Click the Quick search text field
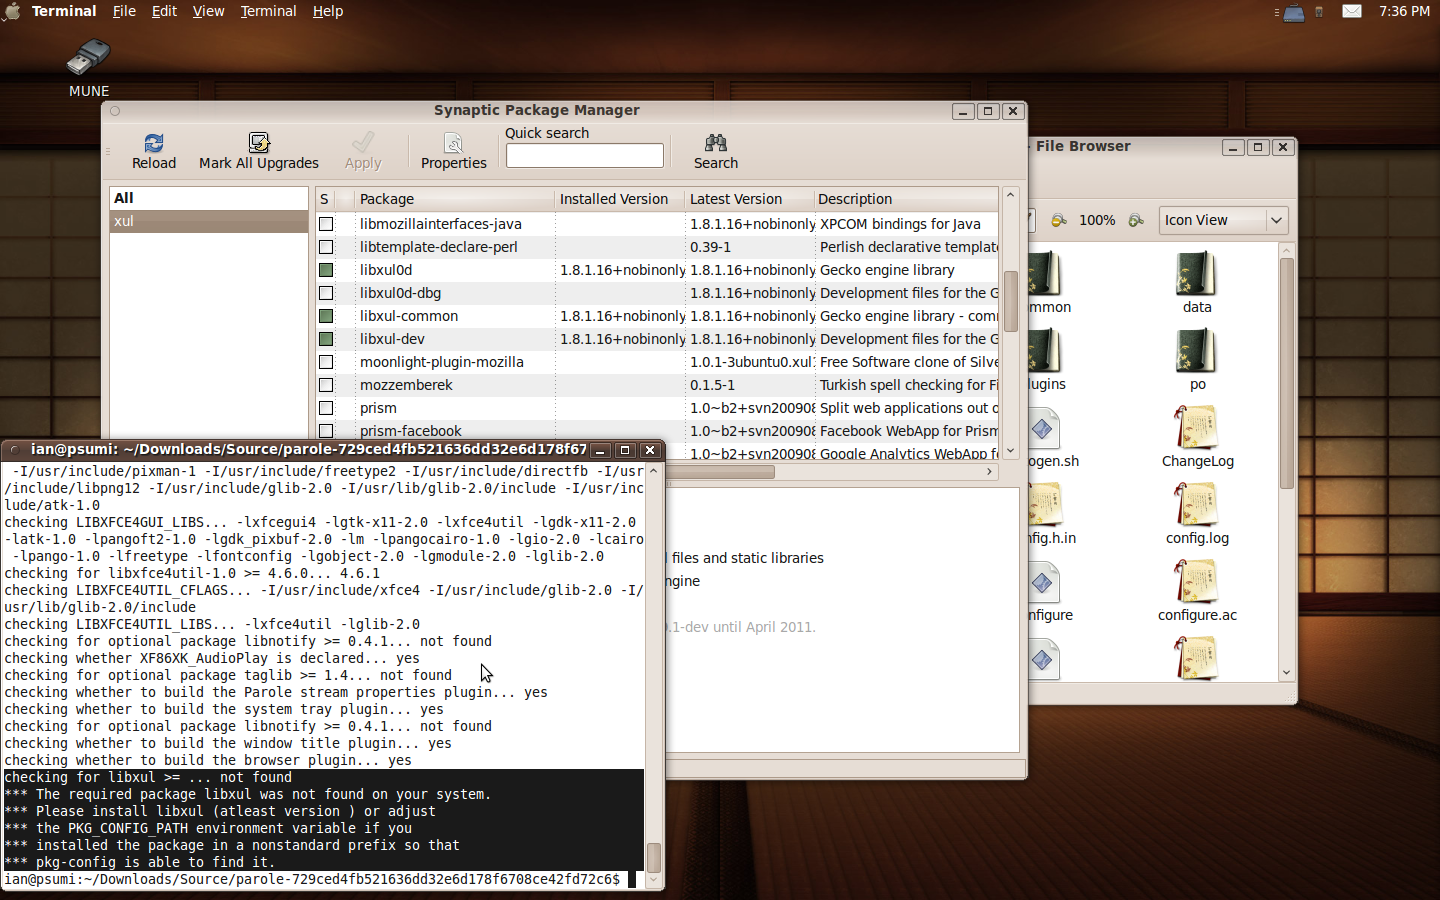Viewport: 1440px width, 900px height. 584,156
